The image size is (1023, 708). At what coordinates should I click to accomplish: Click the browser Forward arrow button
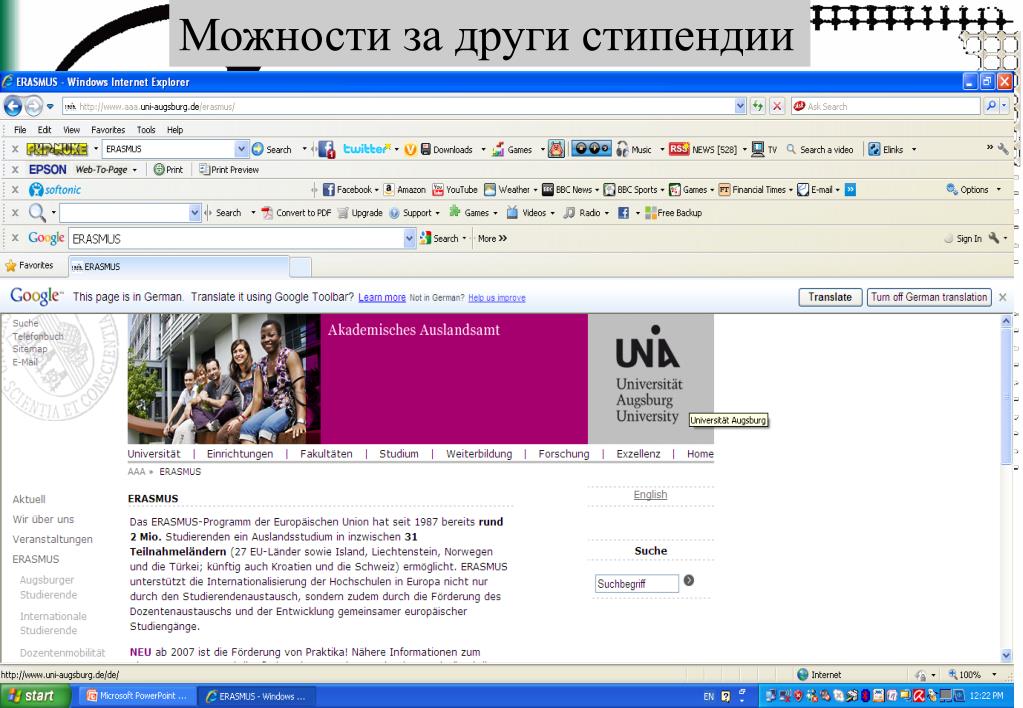point(33,105)
